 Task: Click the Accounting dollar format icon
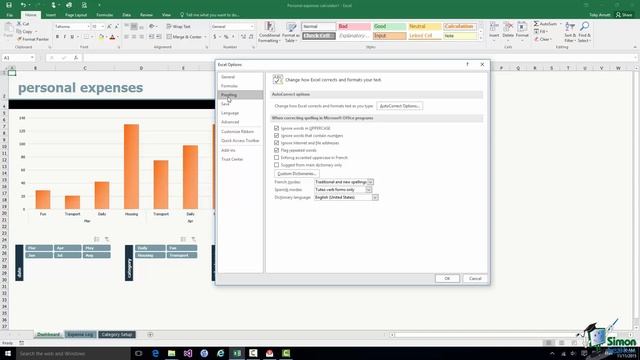click(214, 37)
